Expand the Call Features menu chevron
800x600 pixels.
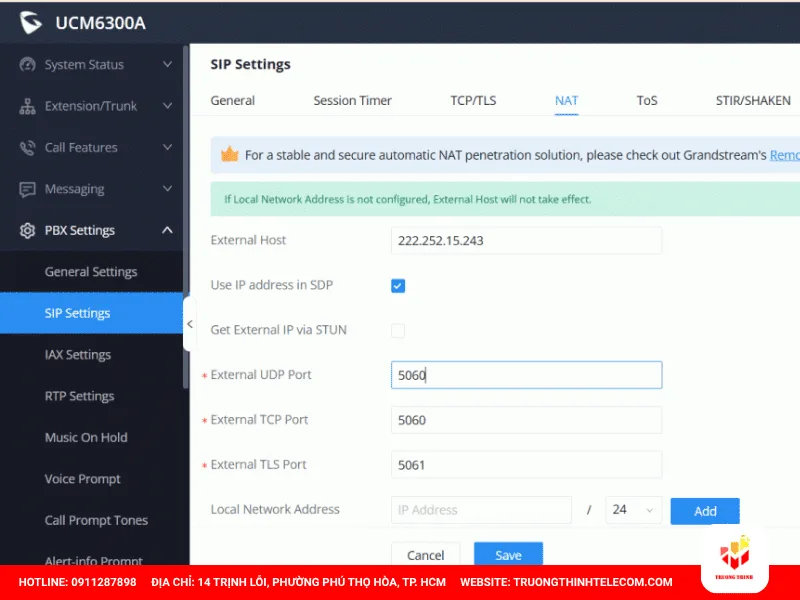(x=167, y=147)
